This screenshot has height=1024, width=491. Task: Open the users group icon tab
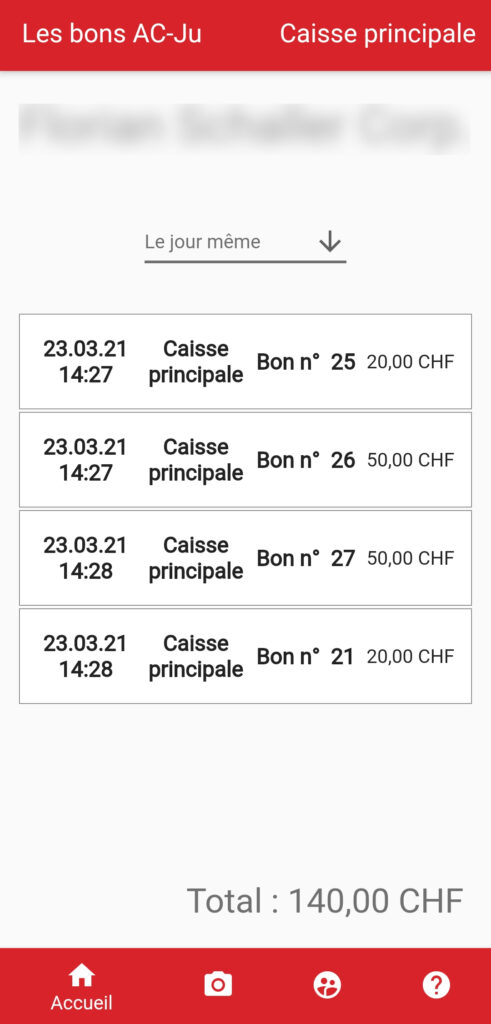click(x=327, y=984)
